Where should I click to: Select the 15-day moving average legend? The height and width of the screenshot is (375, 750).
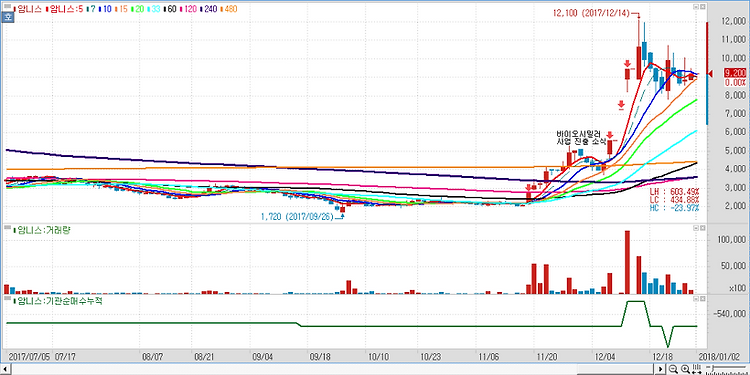[122, 8]
